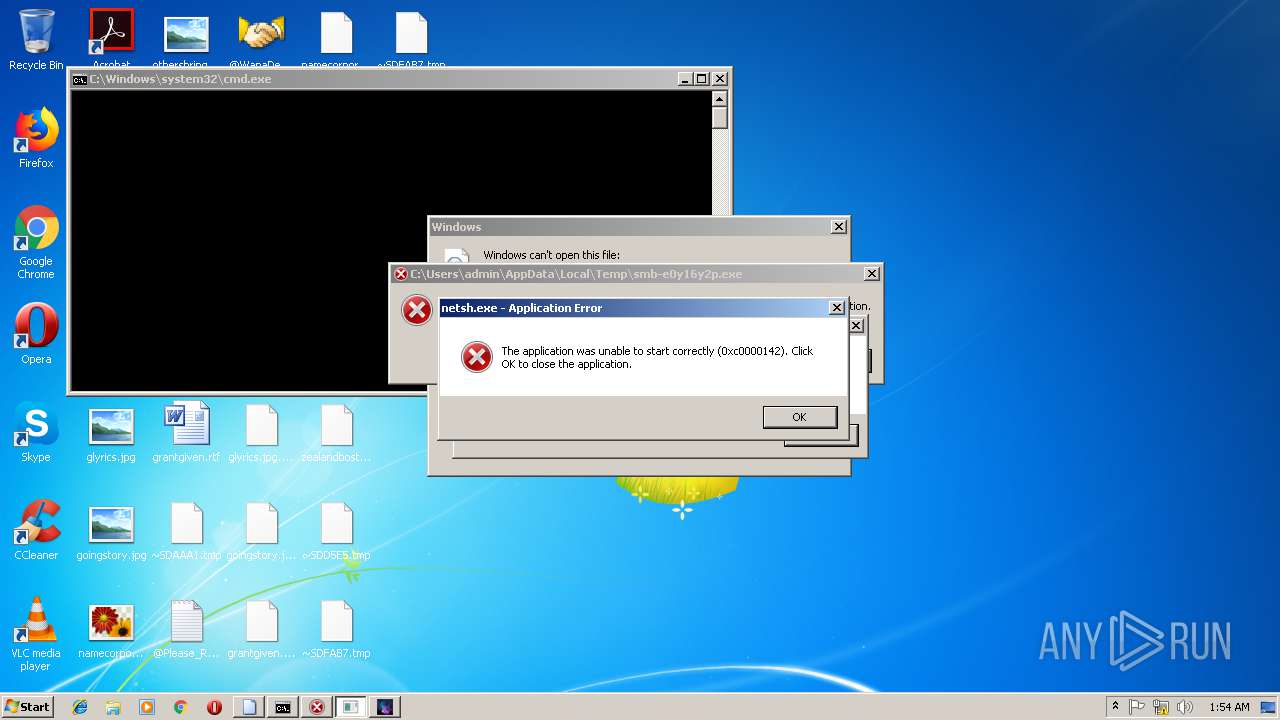The width and height of the screenshot is (1280, 720).
Task: Open Opera from the taskbar
Action: (214, 707)
